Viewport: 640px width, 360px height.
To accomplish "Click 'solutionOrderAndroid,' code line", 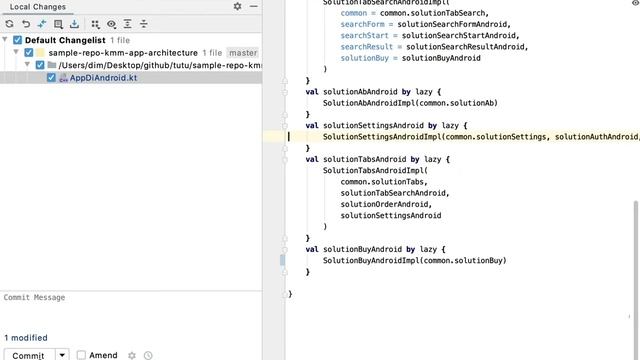I will [x=386, y=204].
